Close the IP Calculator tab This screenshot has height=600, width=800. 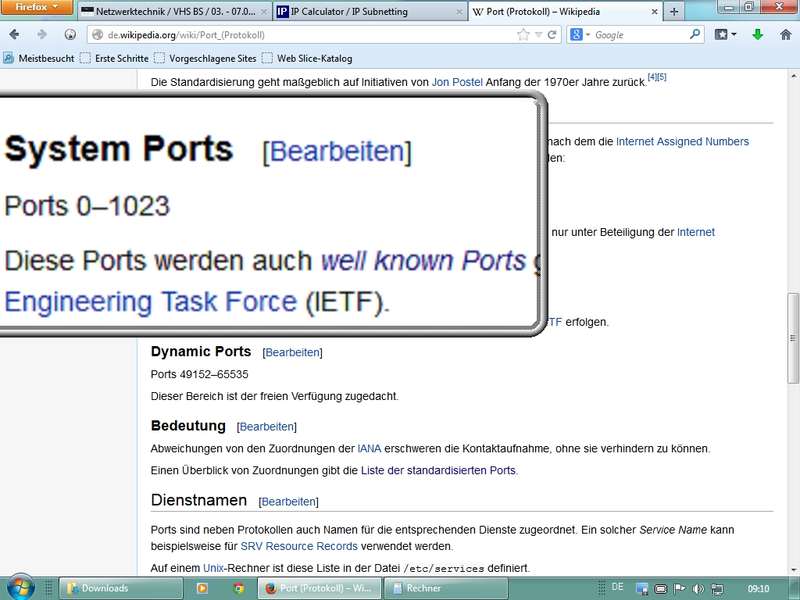click(459, 11)
